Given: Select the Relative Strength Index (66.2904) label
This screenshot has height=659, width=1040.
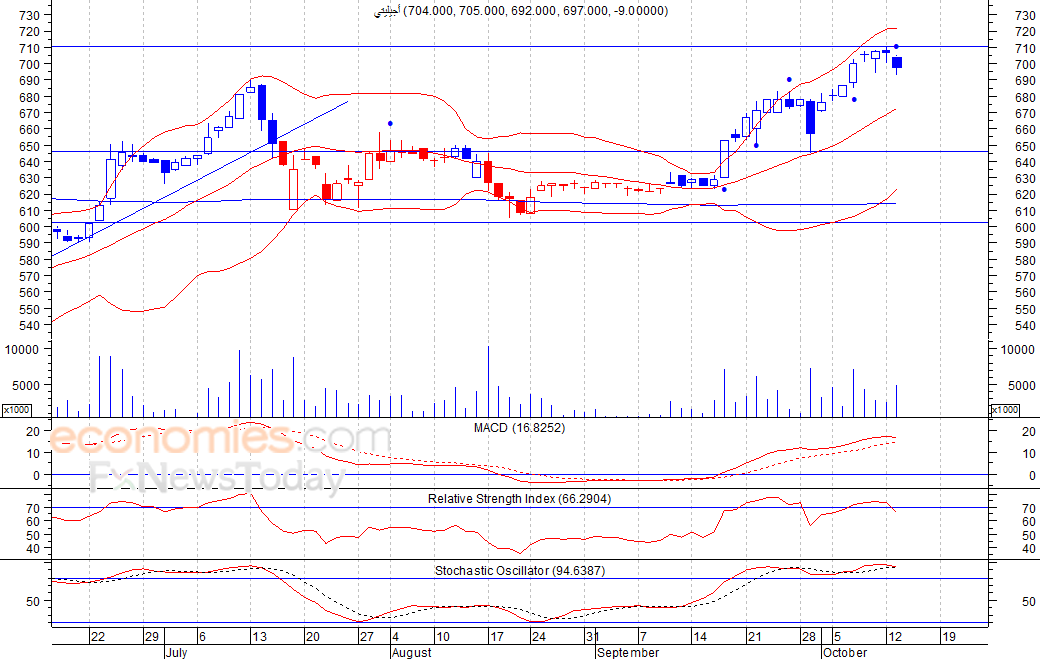Looking at the screenshot, I should click(x=519, y=499).
